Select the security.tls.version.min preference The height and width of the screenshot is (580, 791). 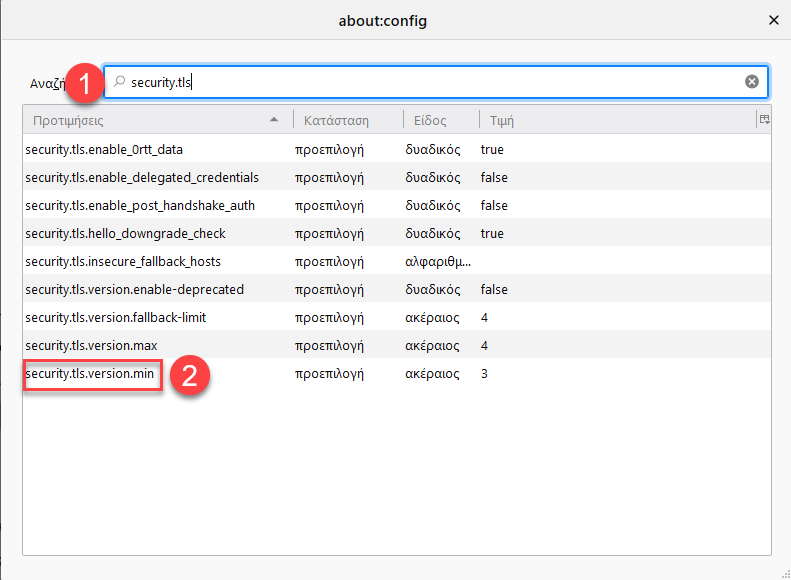[89, 374]
